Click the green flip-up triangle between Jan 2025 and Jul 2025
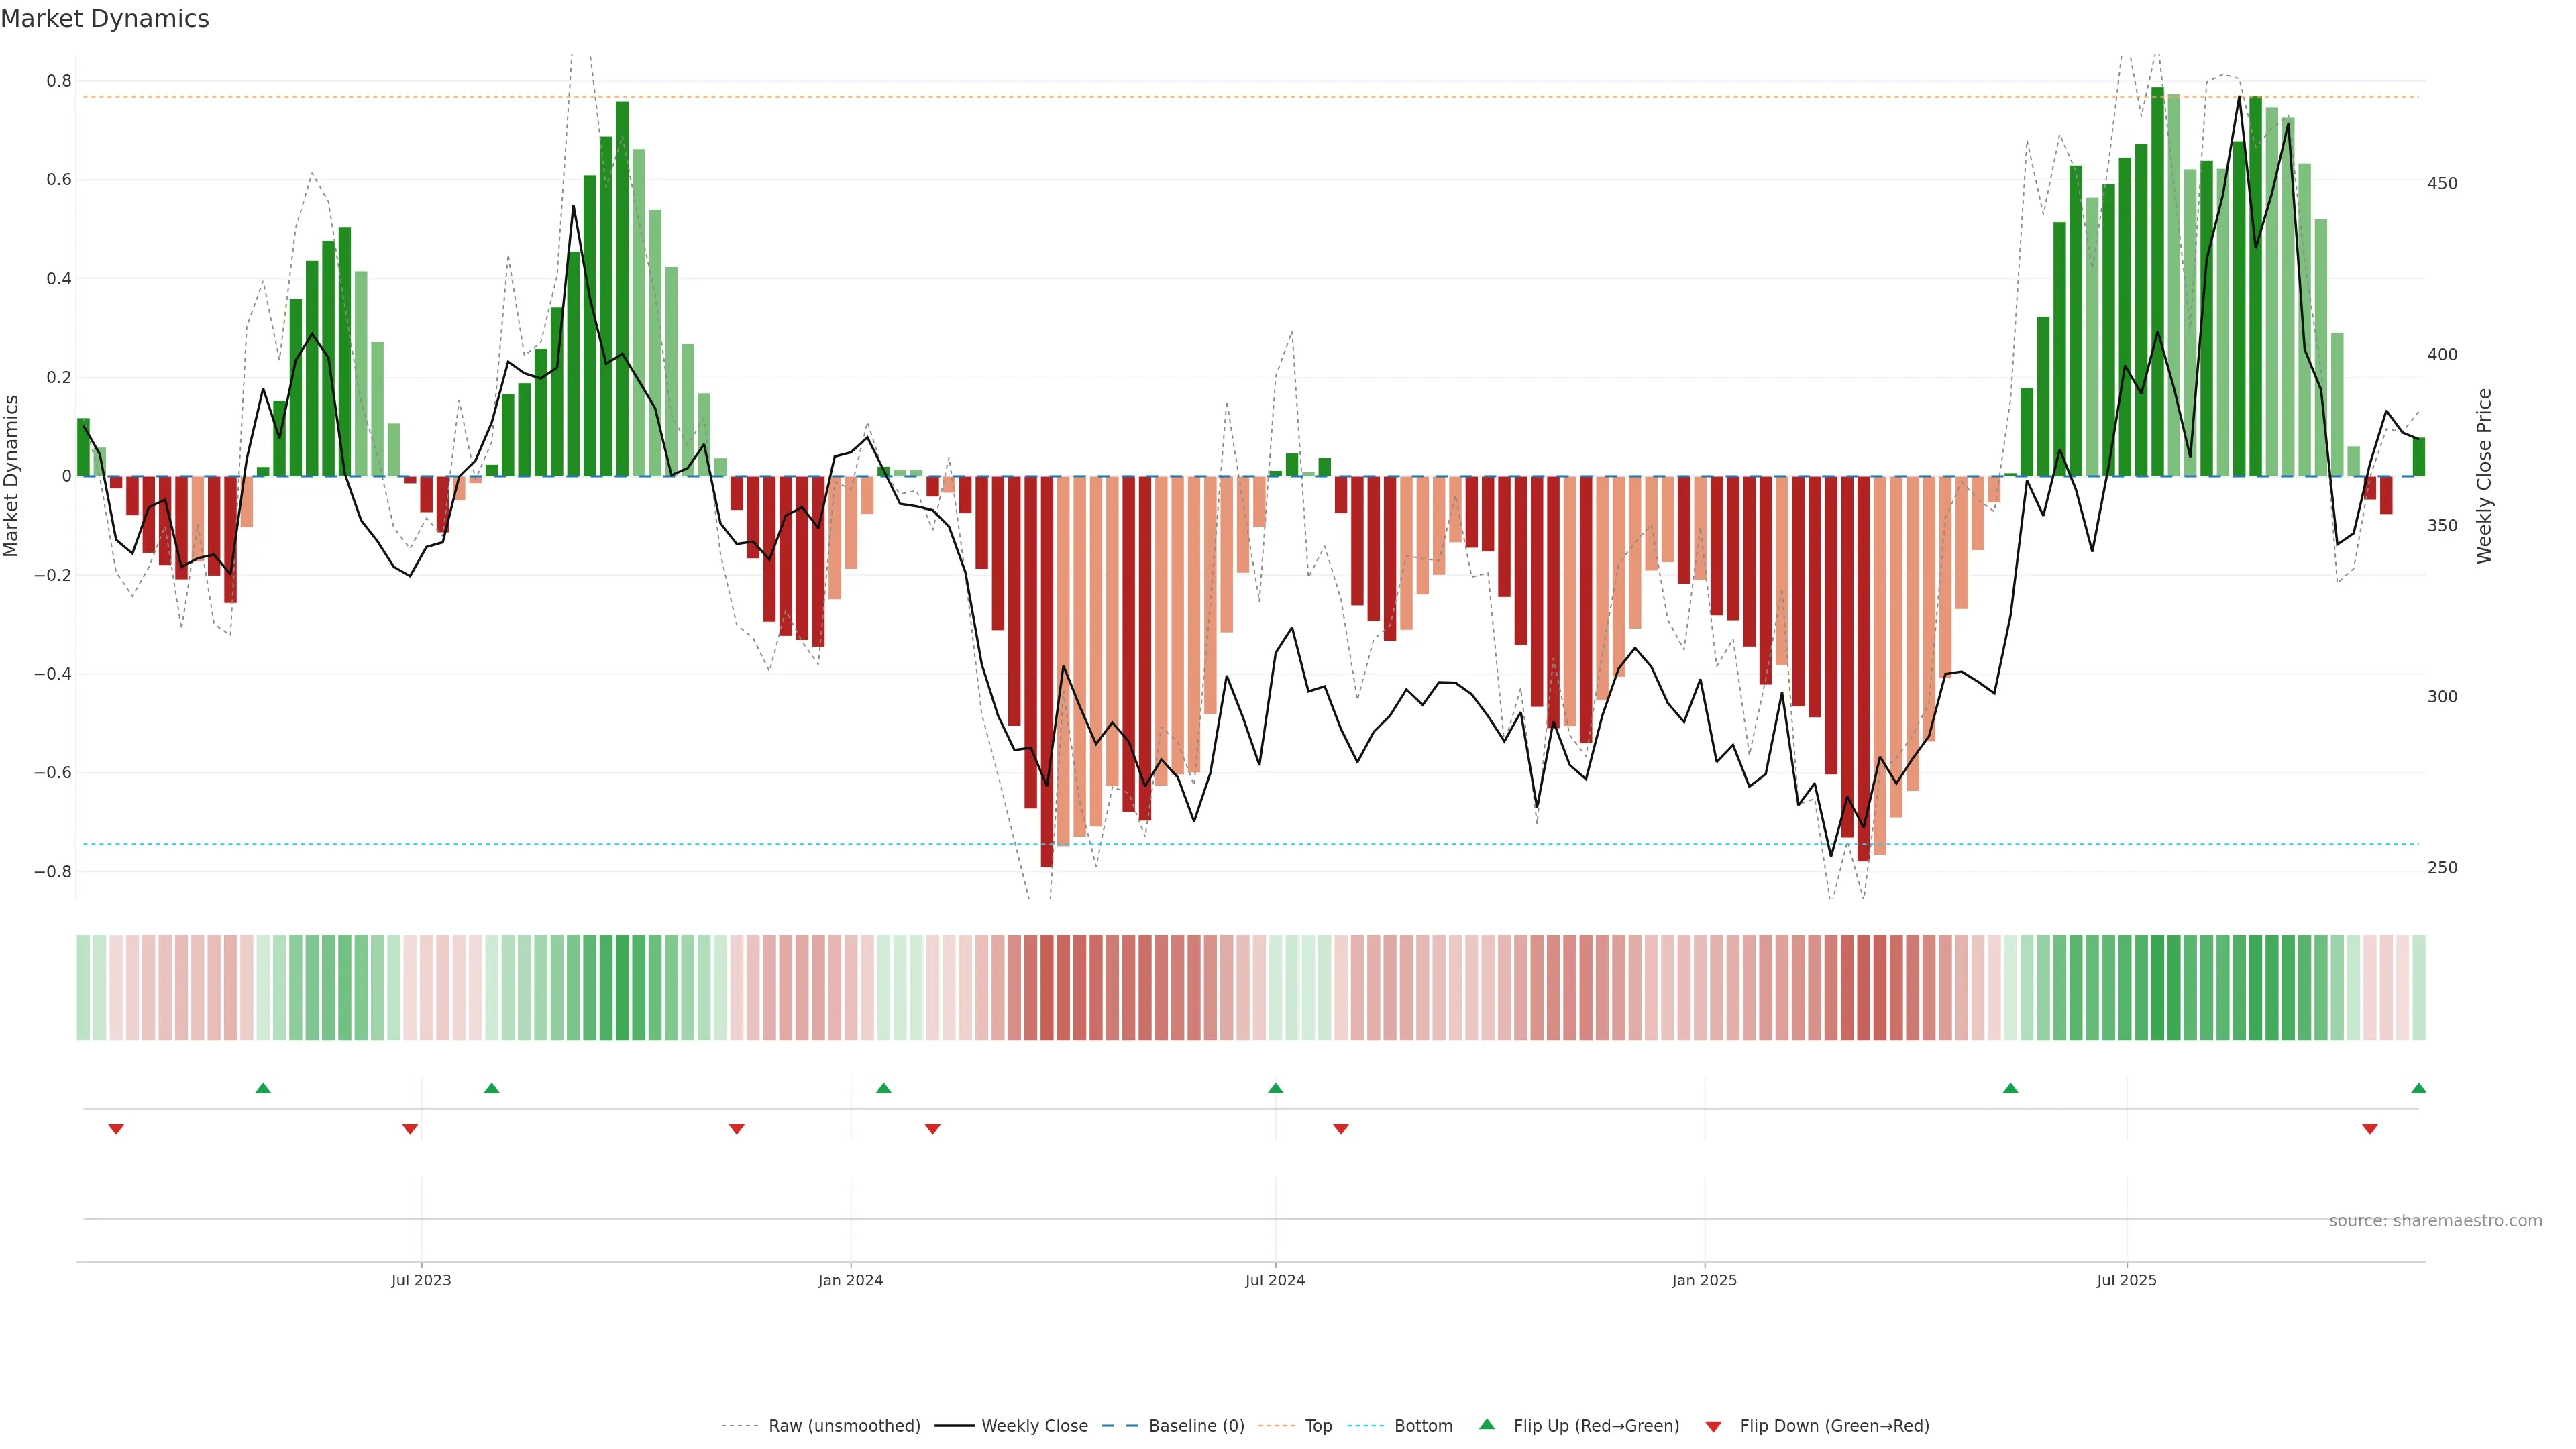The image size is (2576, 1449). pos(2010,1088)
